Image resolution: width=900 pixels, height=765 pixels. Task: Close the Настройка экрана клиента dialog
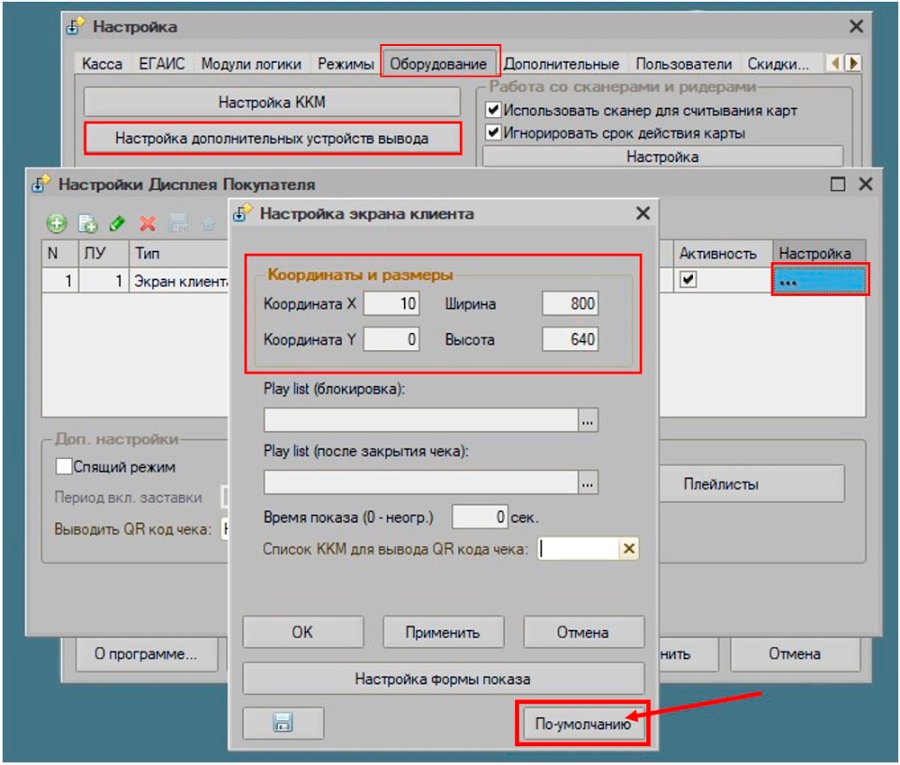[643, 213]
